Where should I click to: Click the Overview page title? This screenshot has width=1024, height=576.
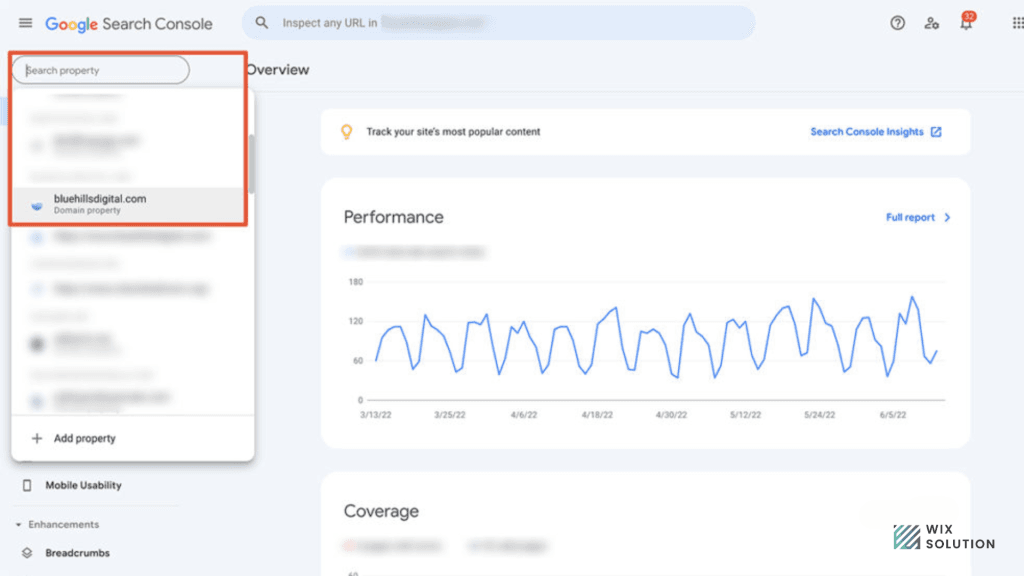pos(278,70)
